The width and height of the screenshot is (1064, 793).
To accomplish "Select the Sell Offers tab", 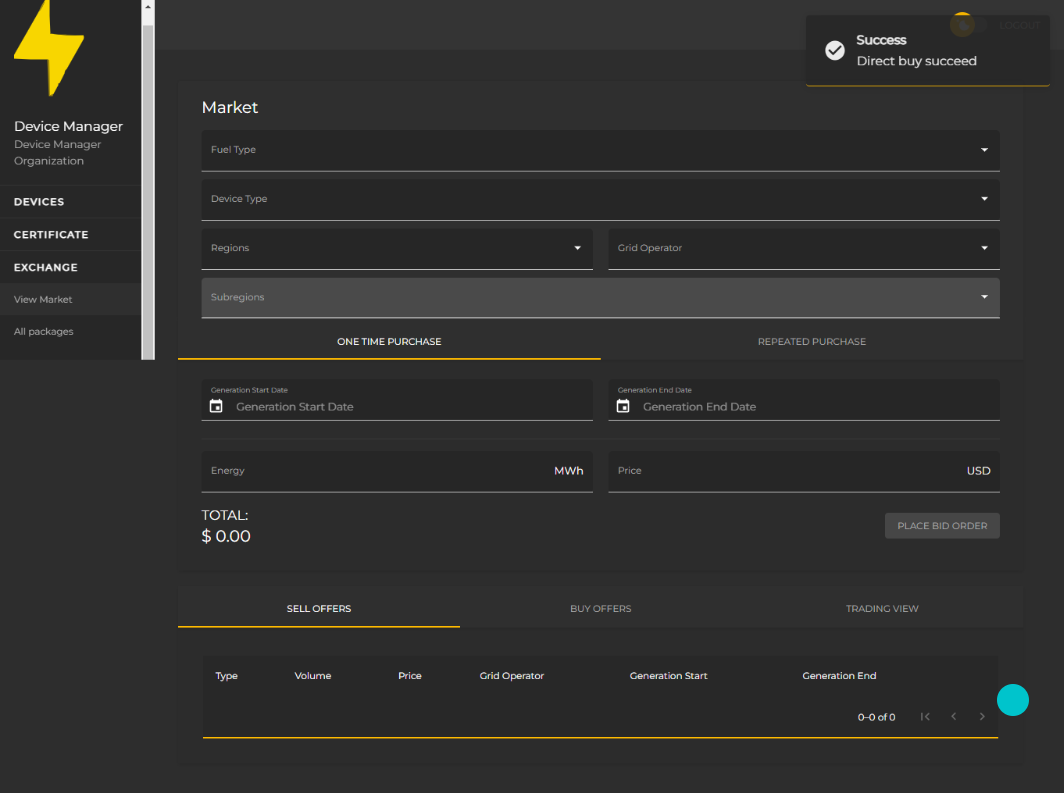I will (319, 609).
